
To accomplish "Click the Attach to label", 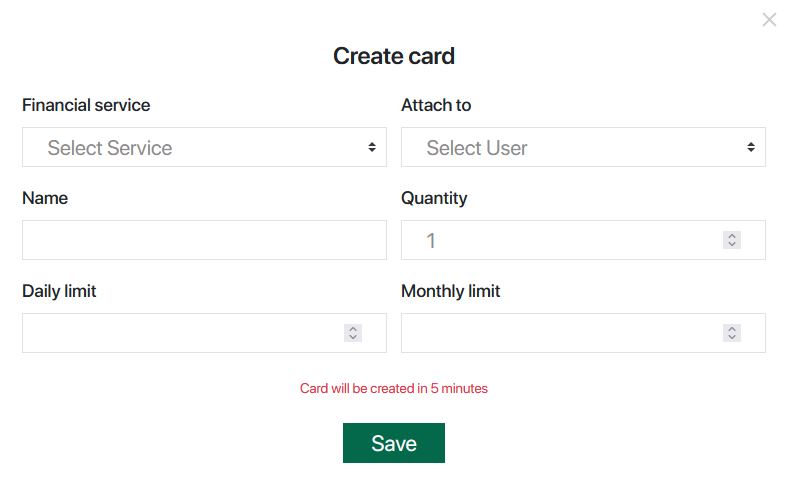I will (x=436, y=105).
